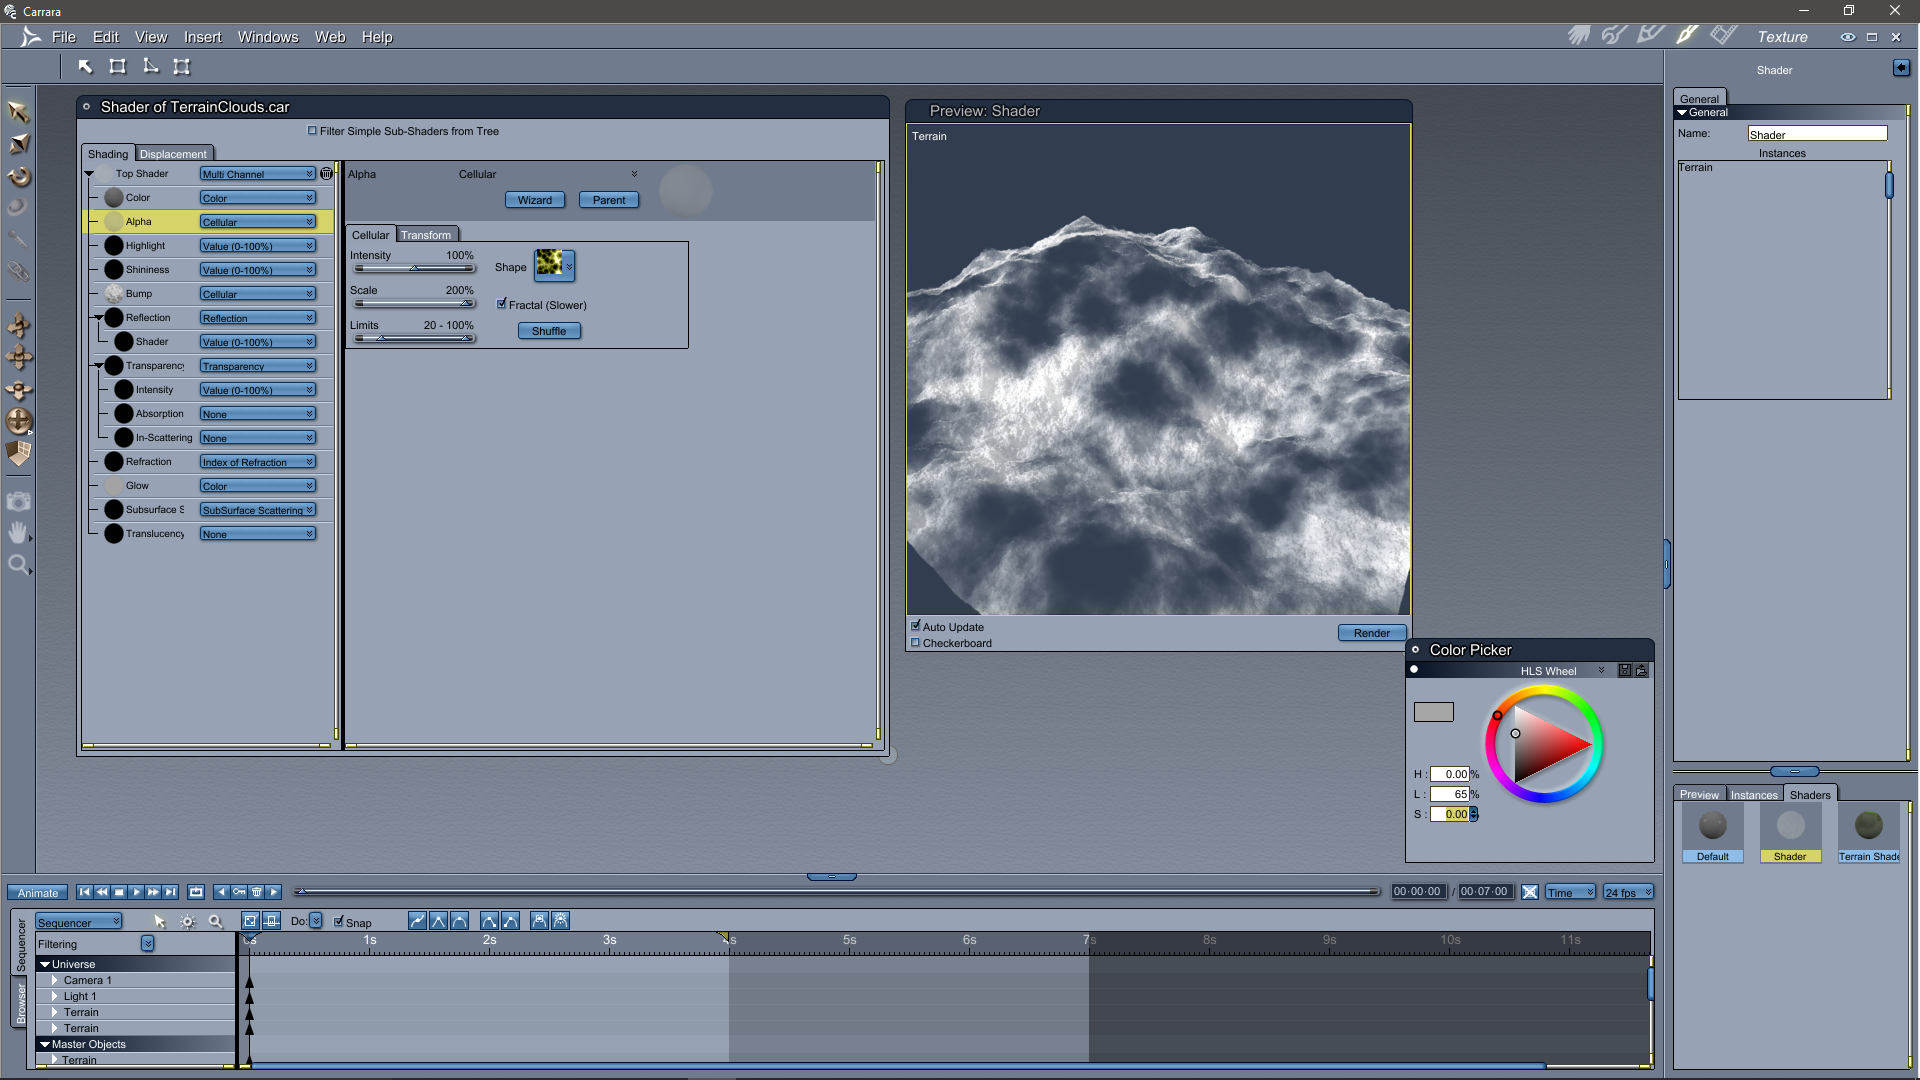Open the Assemble room hand icon
Viewport: 1920px width, 1080px height.
tap(1579, 36)
